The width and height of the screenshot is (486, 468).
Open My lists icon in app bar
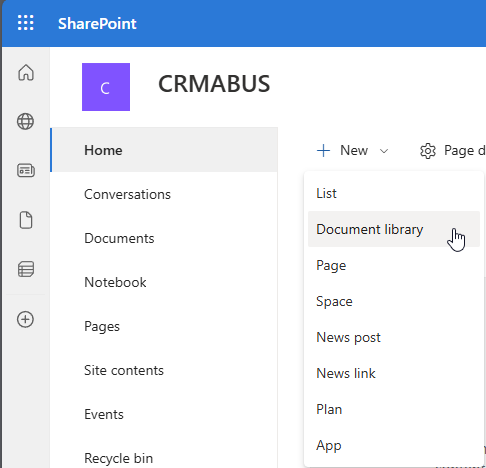click(26, 269)
